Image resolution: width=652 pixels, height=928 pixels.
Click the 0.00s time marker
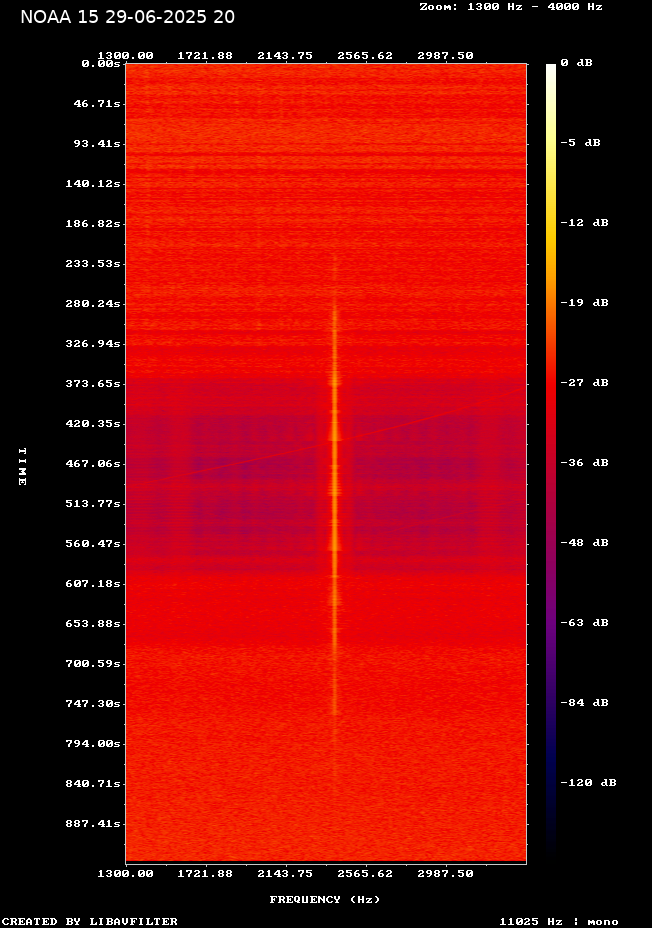click(100, 63)
